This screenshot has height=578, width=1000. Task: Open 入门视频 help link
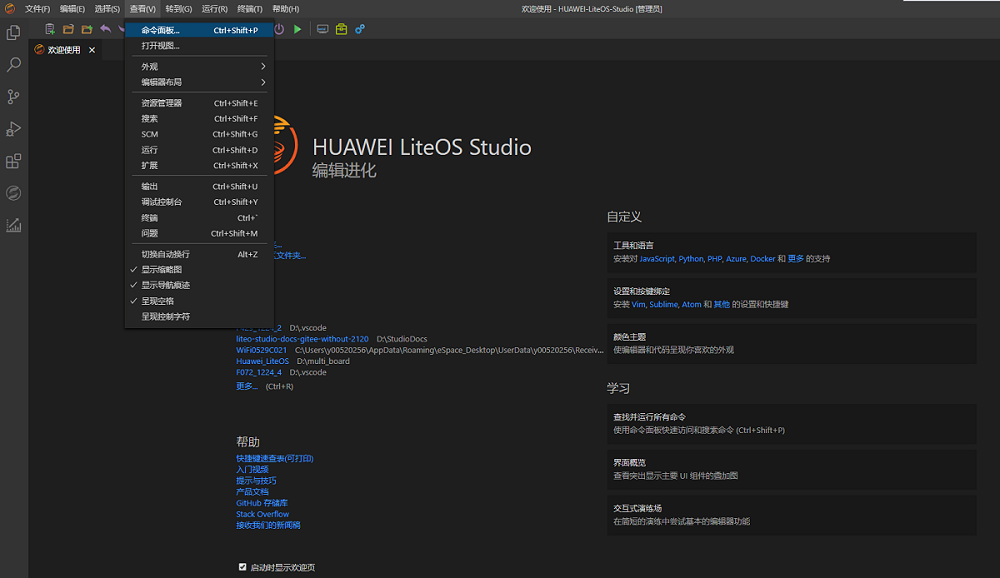(252, 470)
